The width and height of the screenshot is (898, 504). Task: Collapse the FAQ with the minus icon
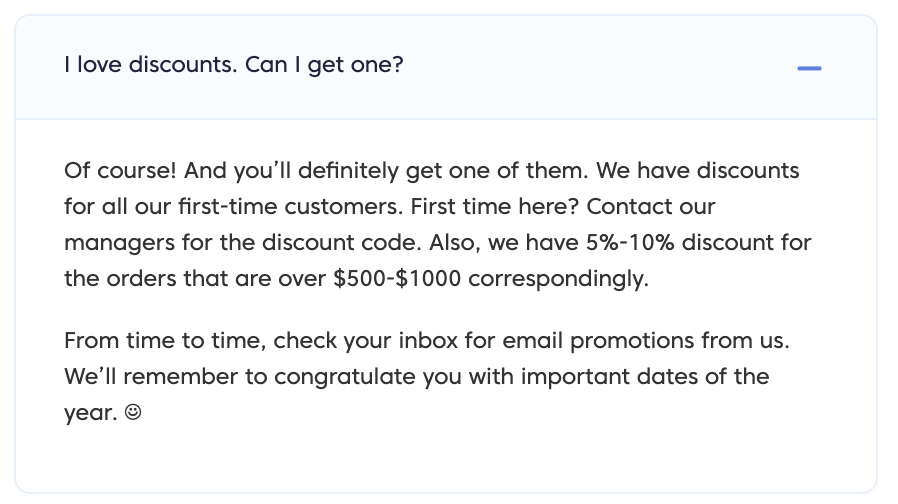click(x=809, y=68)
